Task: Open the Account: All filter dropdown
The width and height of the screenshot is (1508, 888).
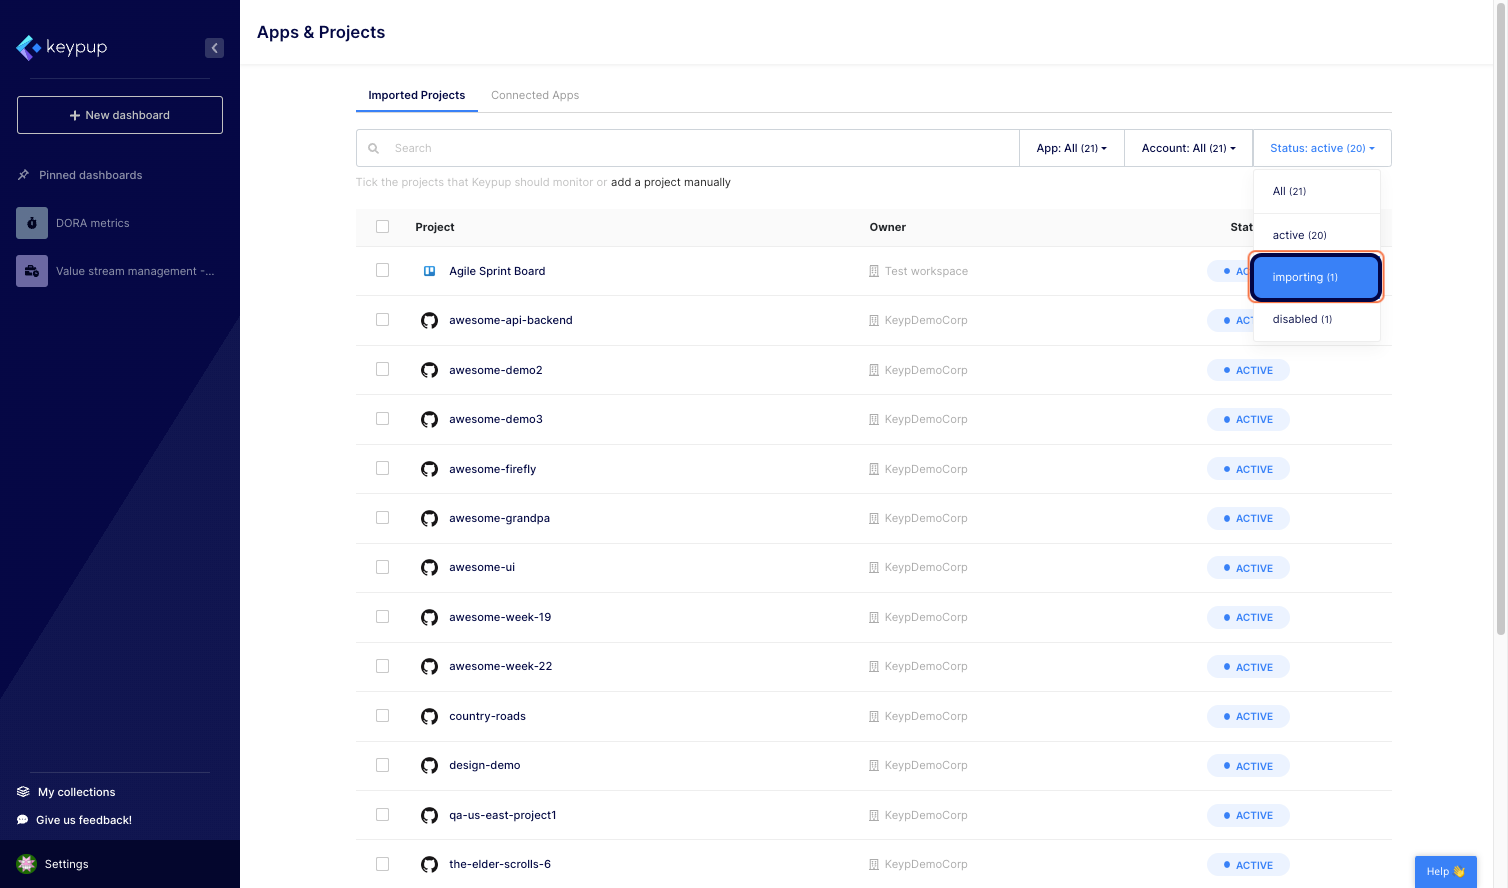Action: tap(1188, 147)
